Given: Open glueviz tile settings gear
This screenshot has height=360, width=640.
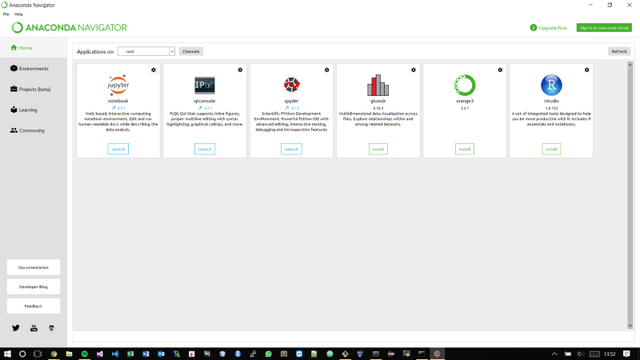Looking at the screenshot, I should point(413,70).
